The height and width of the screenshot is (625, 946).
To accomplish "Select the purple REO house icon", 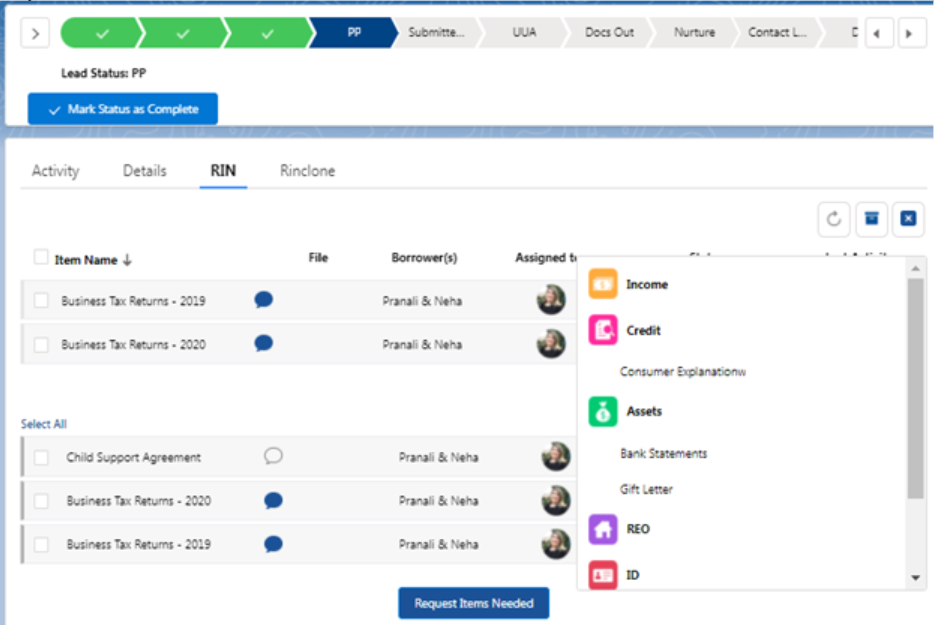I will [603, 529].
